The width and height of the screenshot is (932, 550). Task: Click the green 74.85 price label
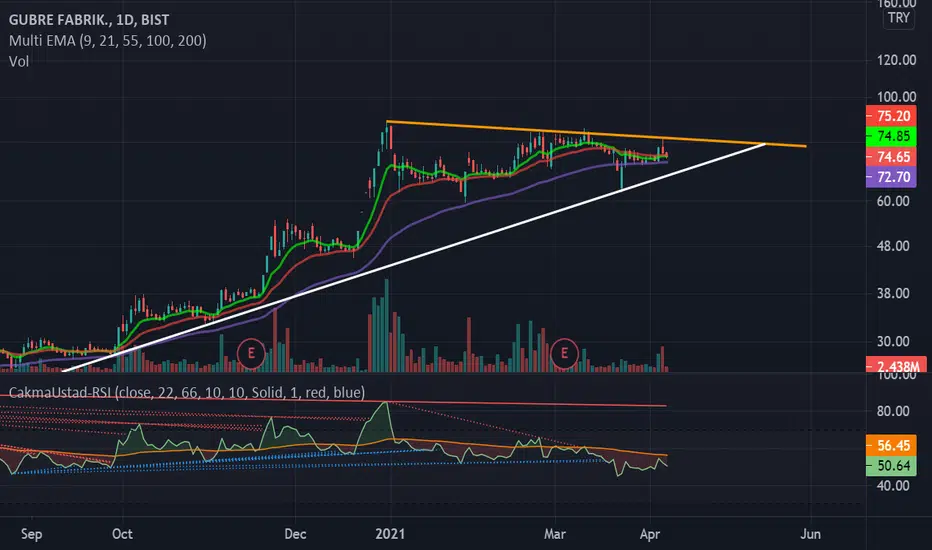pos(890,136)
